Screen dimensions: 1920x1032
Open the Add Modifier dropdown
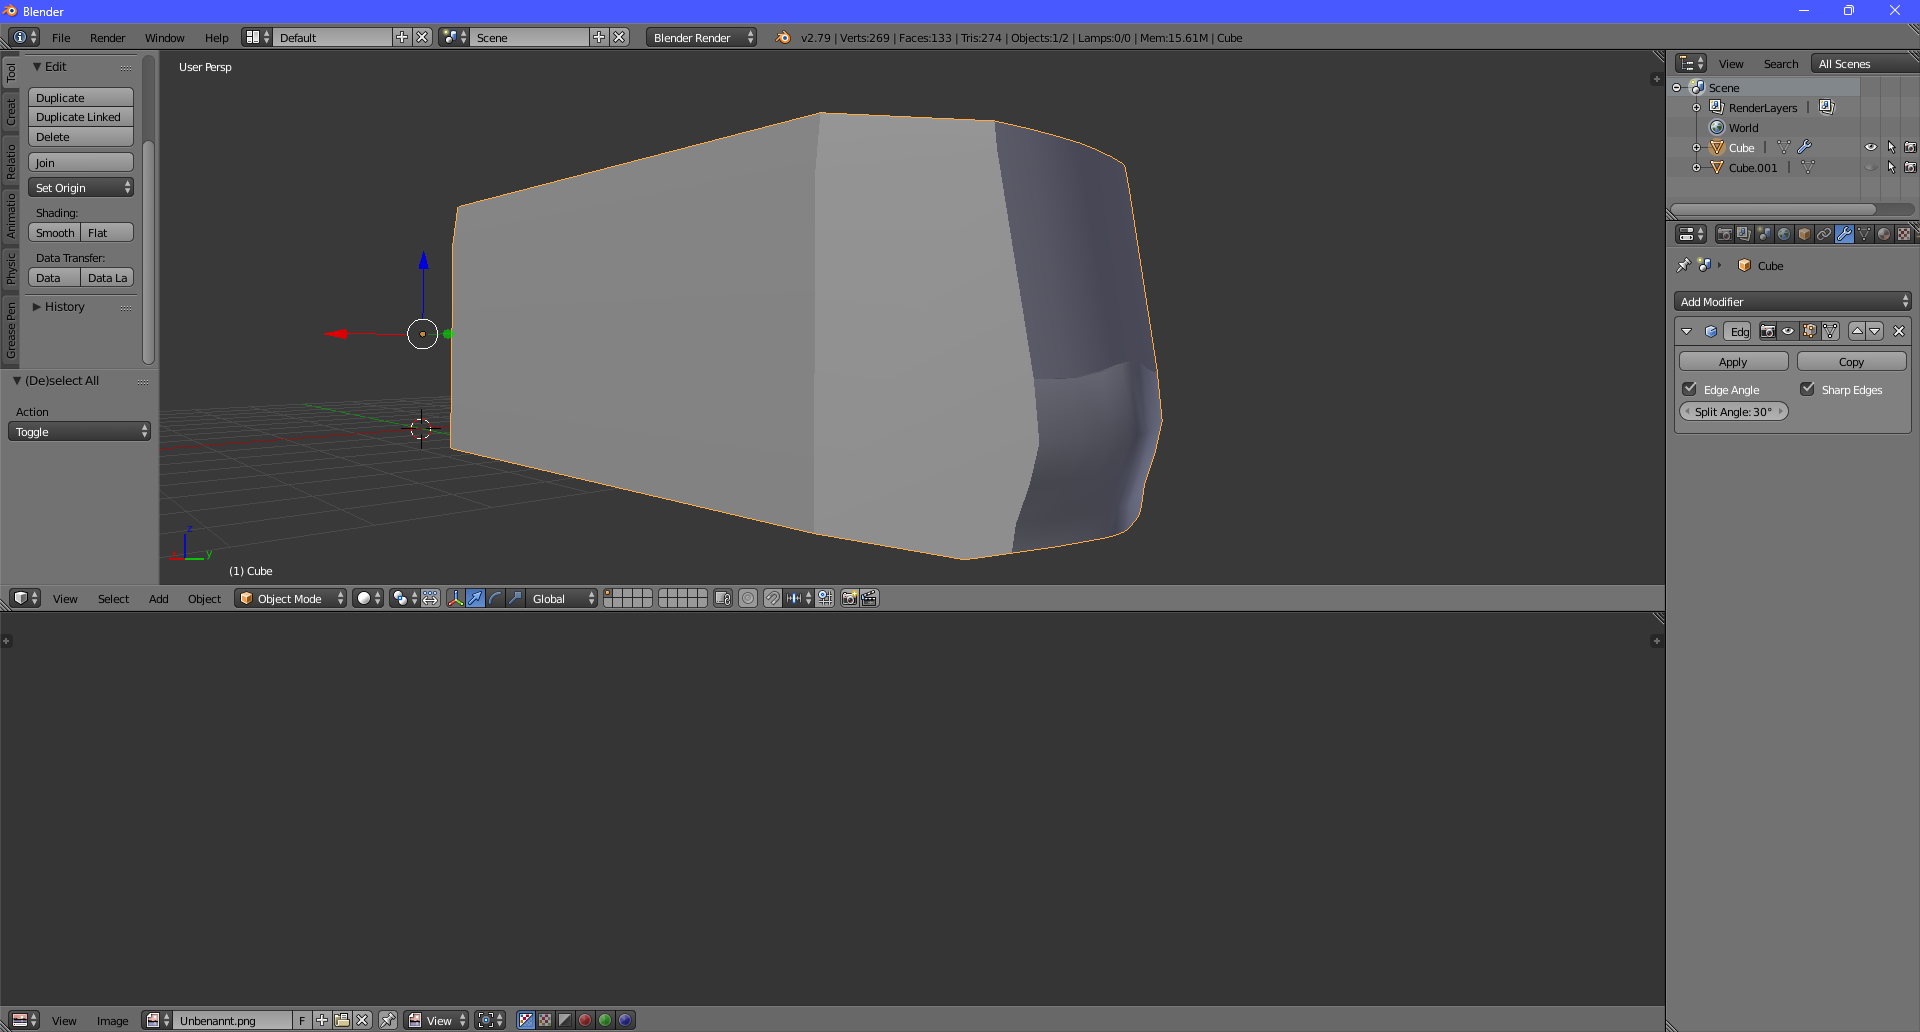[x=1792, y=301]
